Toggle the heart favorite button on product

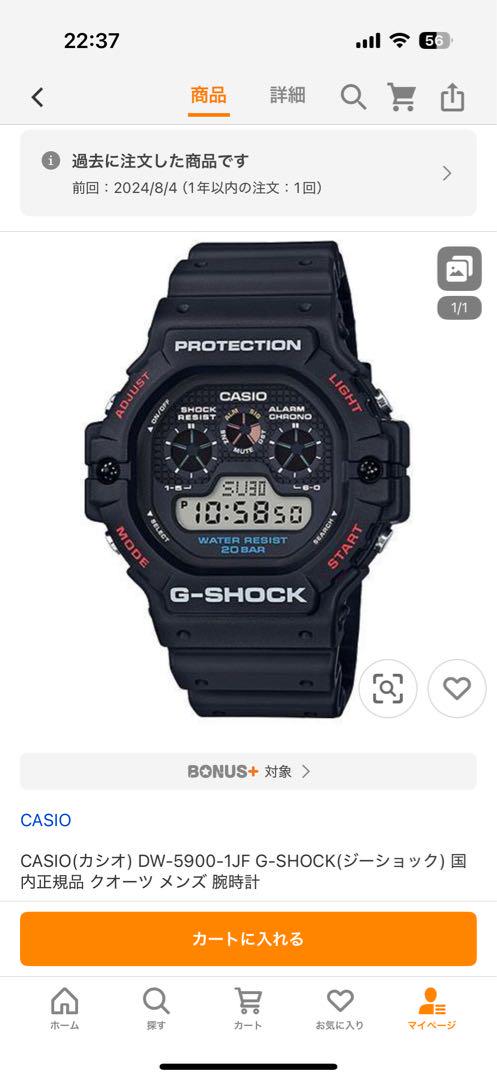pyautogui.click(x=457, y=689)
